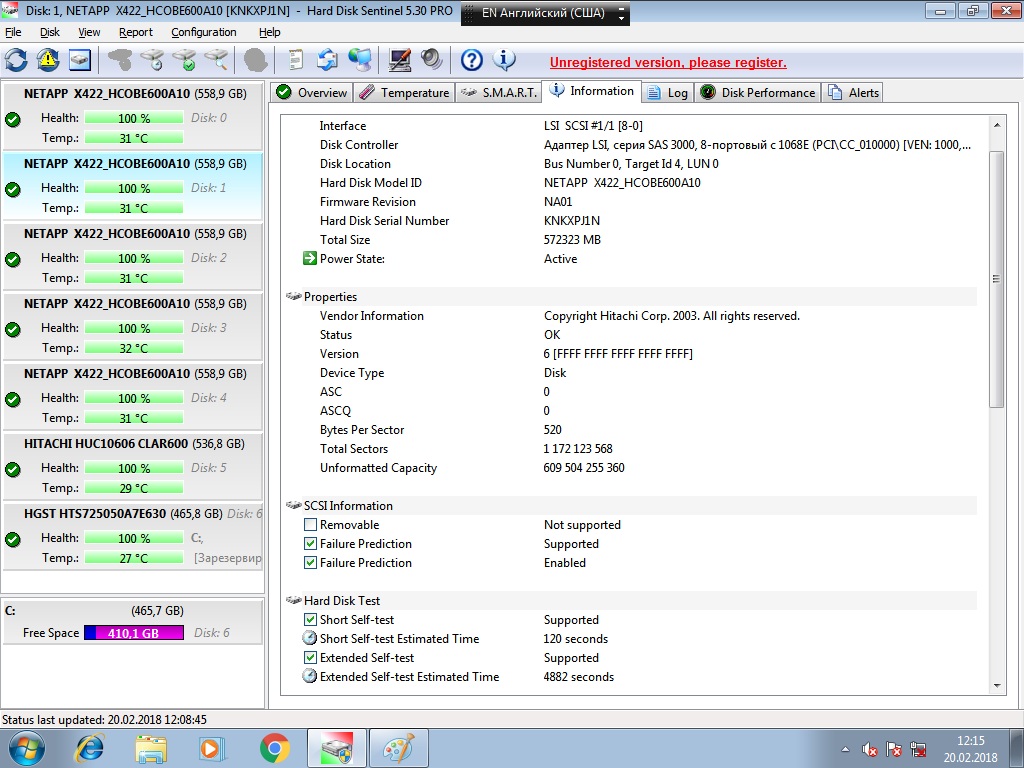Open the Report menu
The image size is (1024, 768).
pos(135,32)
